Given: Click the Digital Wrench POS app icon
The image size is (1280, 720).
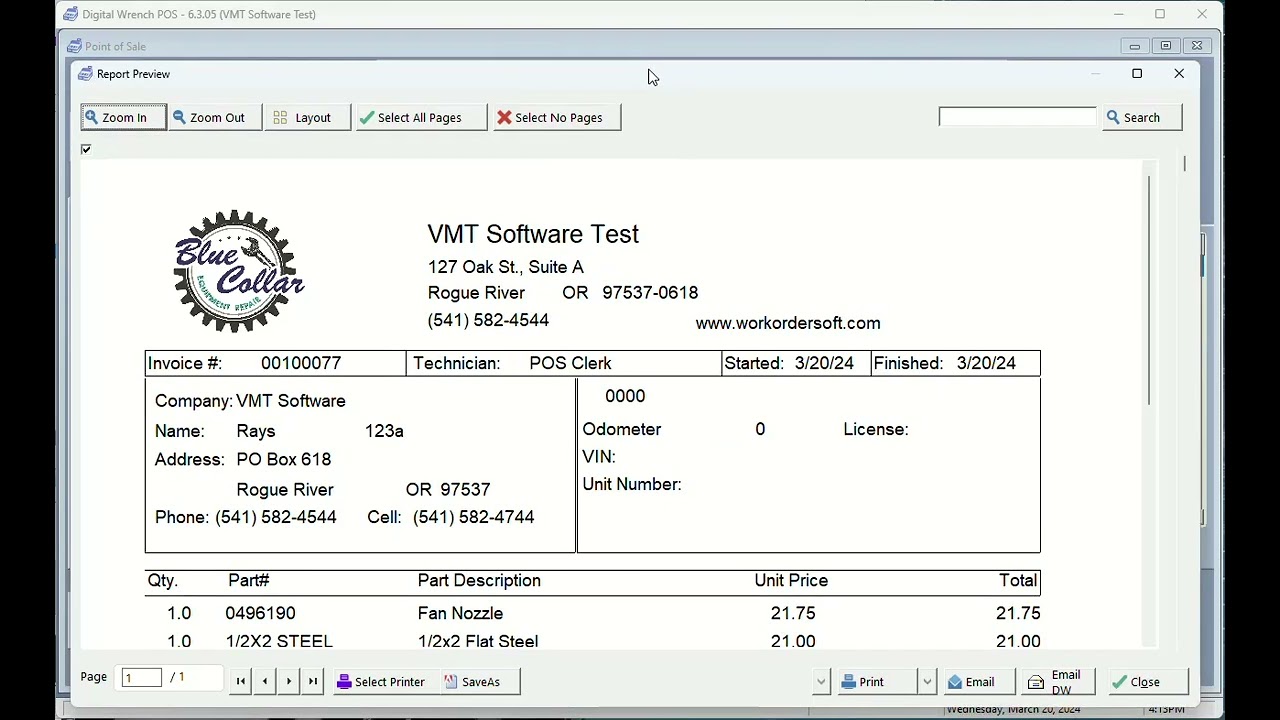Looking at the screenshot, I should click(70, 14).
